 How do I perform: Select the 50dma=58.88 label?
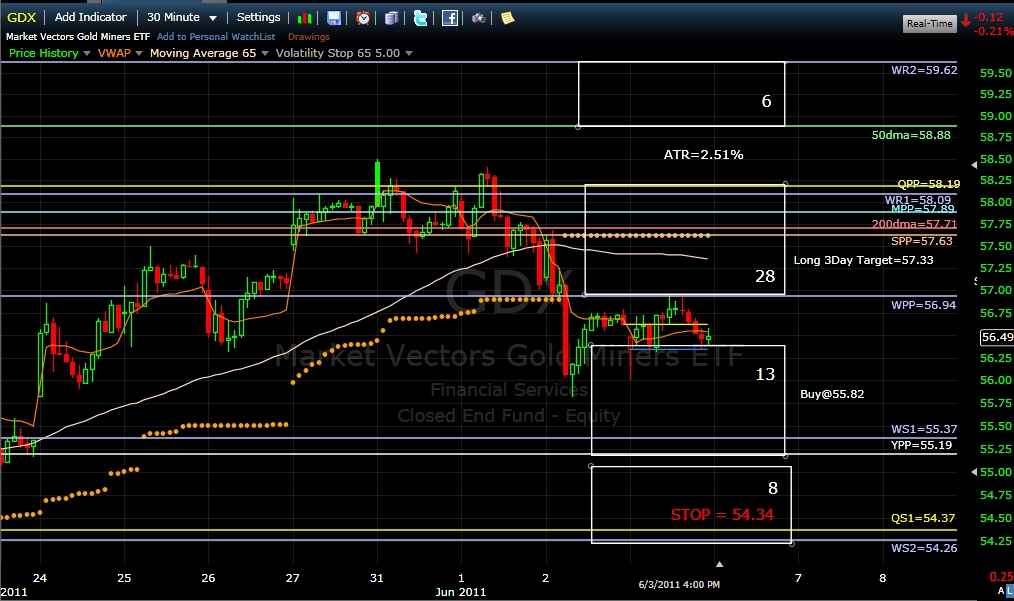(911, 135)
